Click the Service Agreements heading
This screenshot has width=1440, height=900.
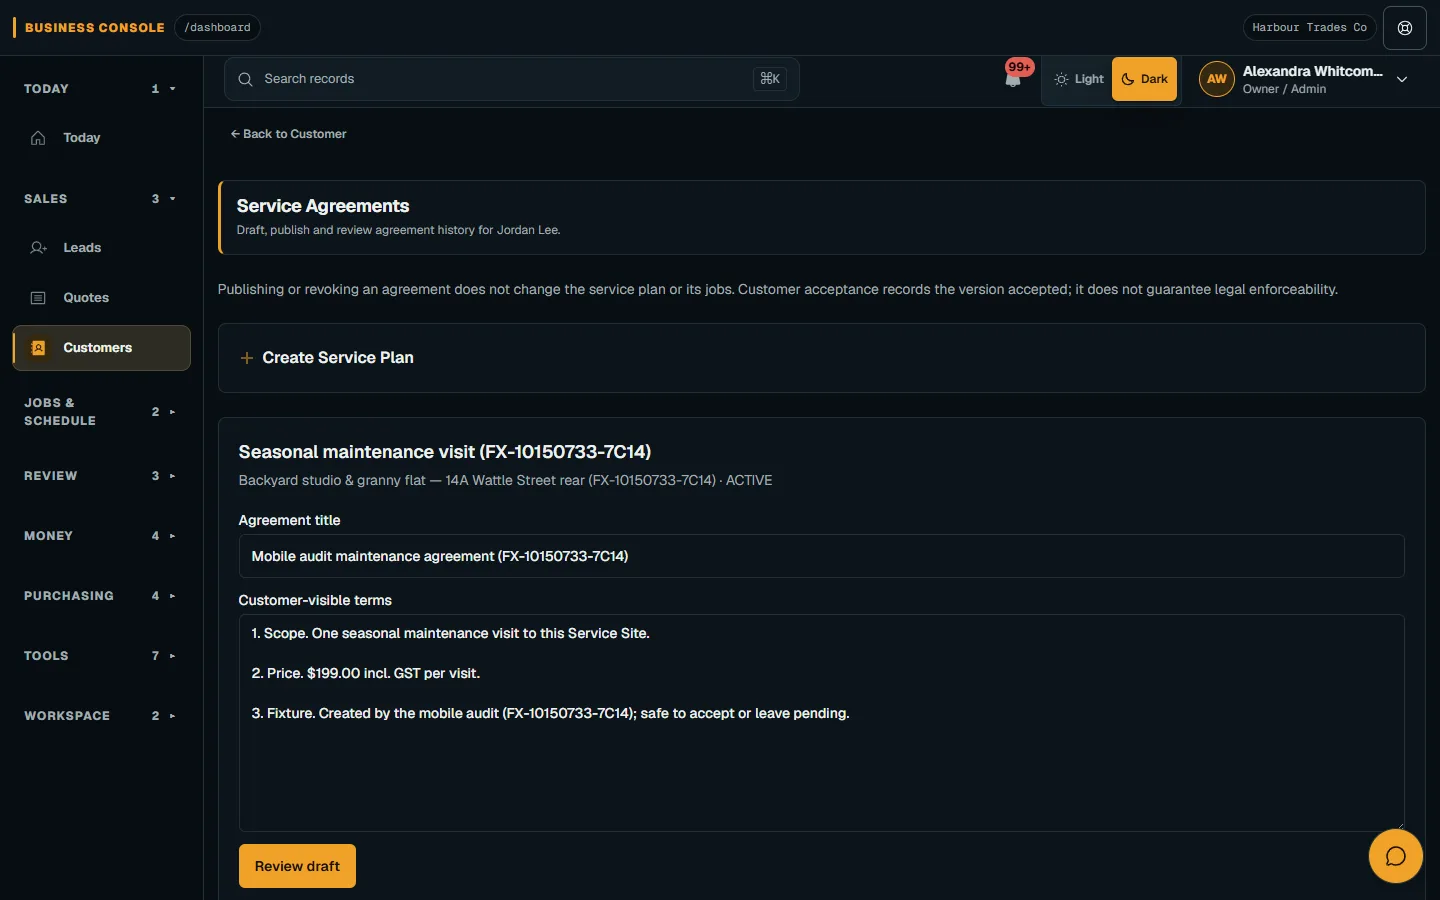(x=323, y=206)
